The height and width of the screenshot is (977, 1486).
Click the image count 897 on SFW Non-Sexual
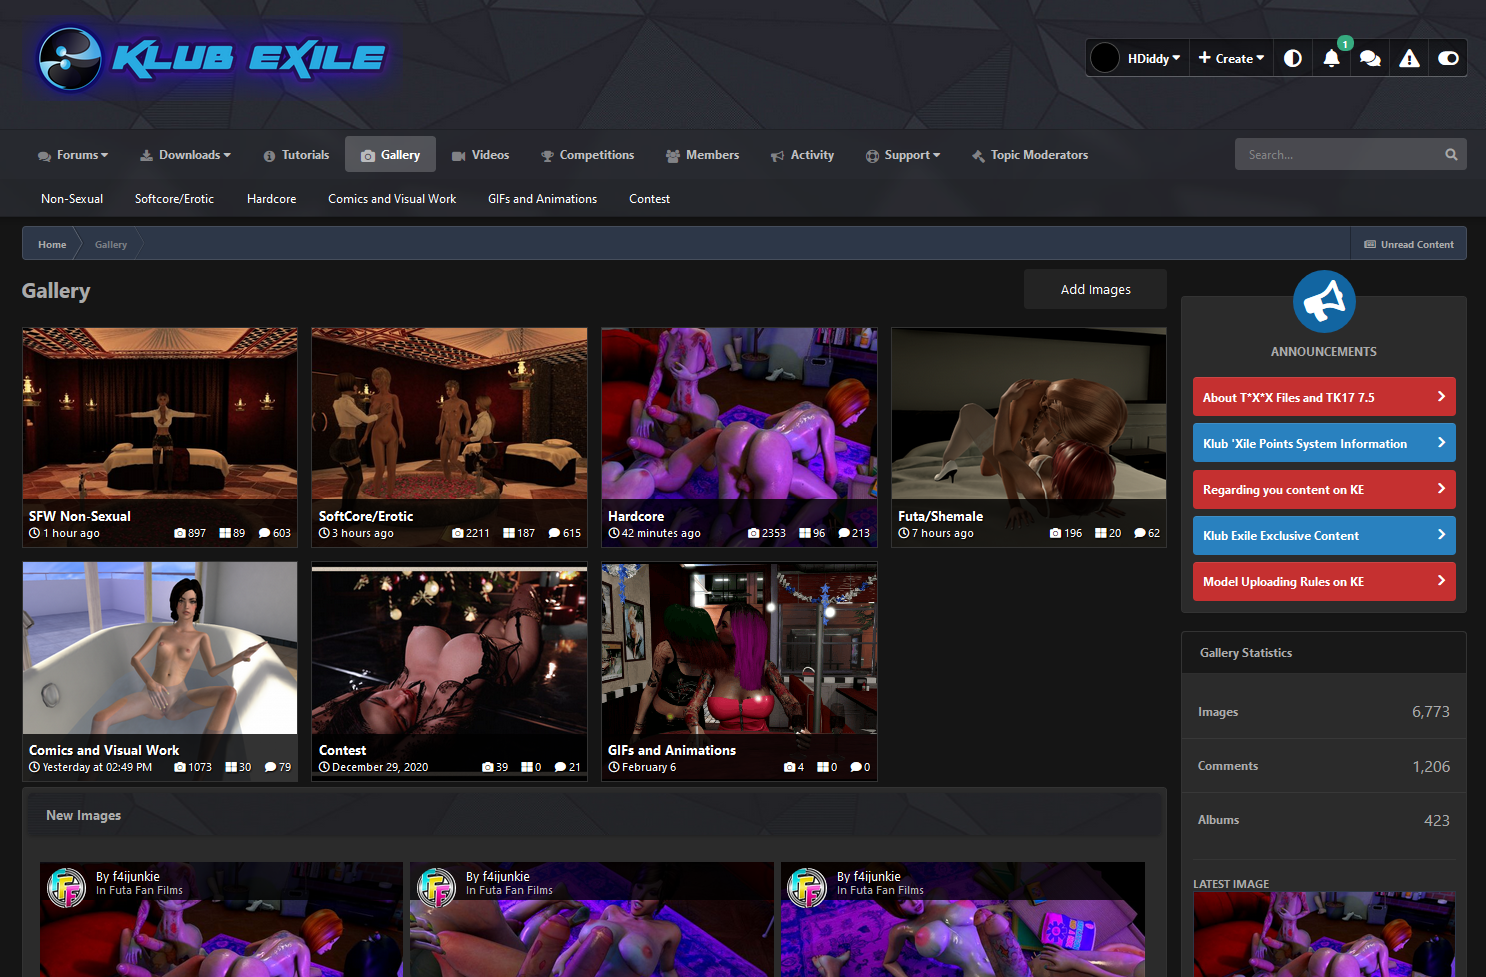190,533
